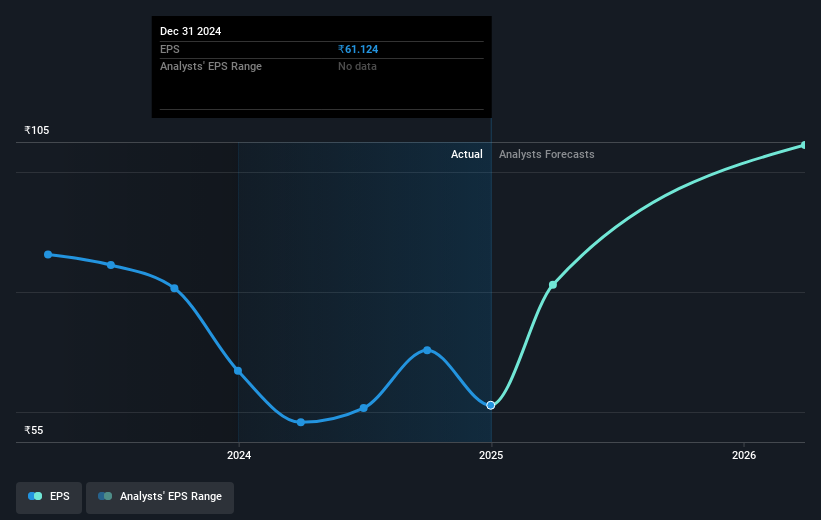Click the ₹105 y-axis label
Screen dimensions: 821x520
pos(37,130)
